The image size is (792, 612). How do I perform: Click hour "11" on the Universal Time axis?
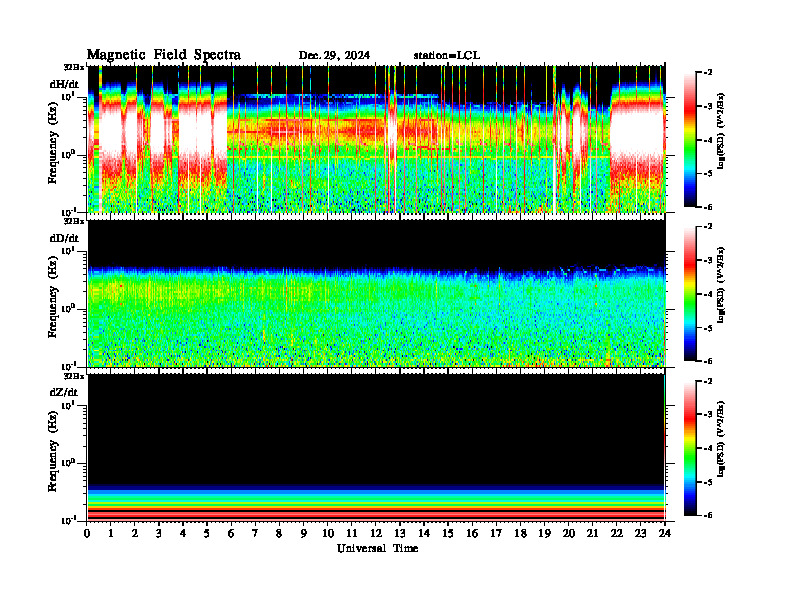tap(352, 533)
